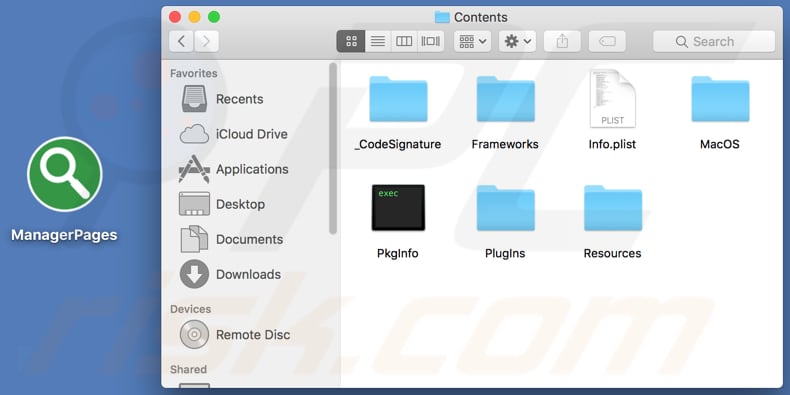Select the PkgInfo exec file icon
790x395 pixels.
pos(398,208)
